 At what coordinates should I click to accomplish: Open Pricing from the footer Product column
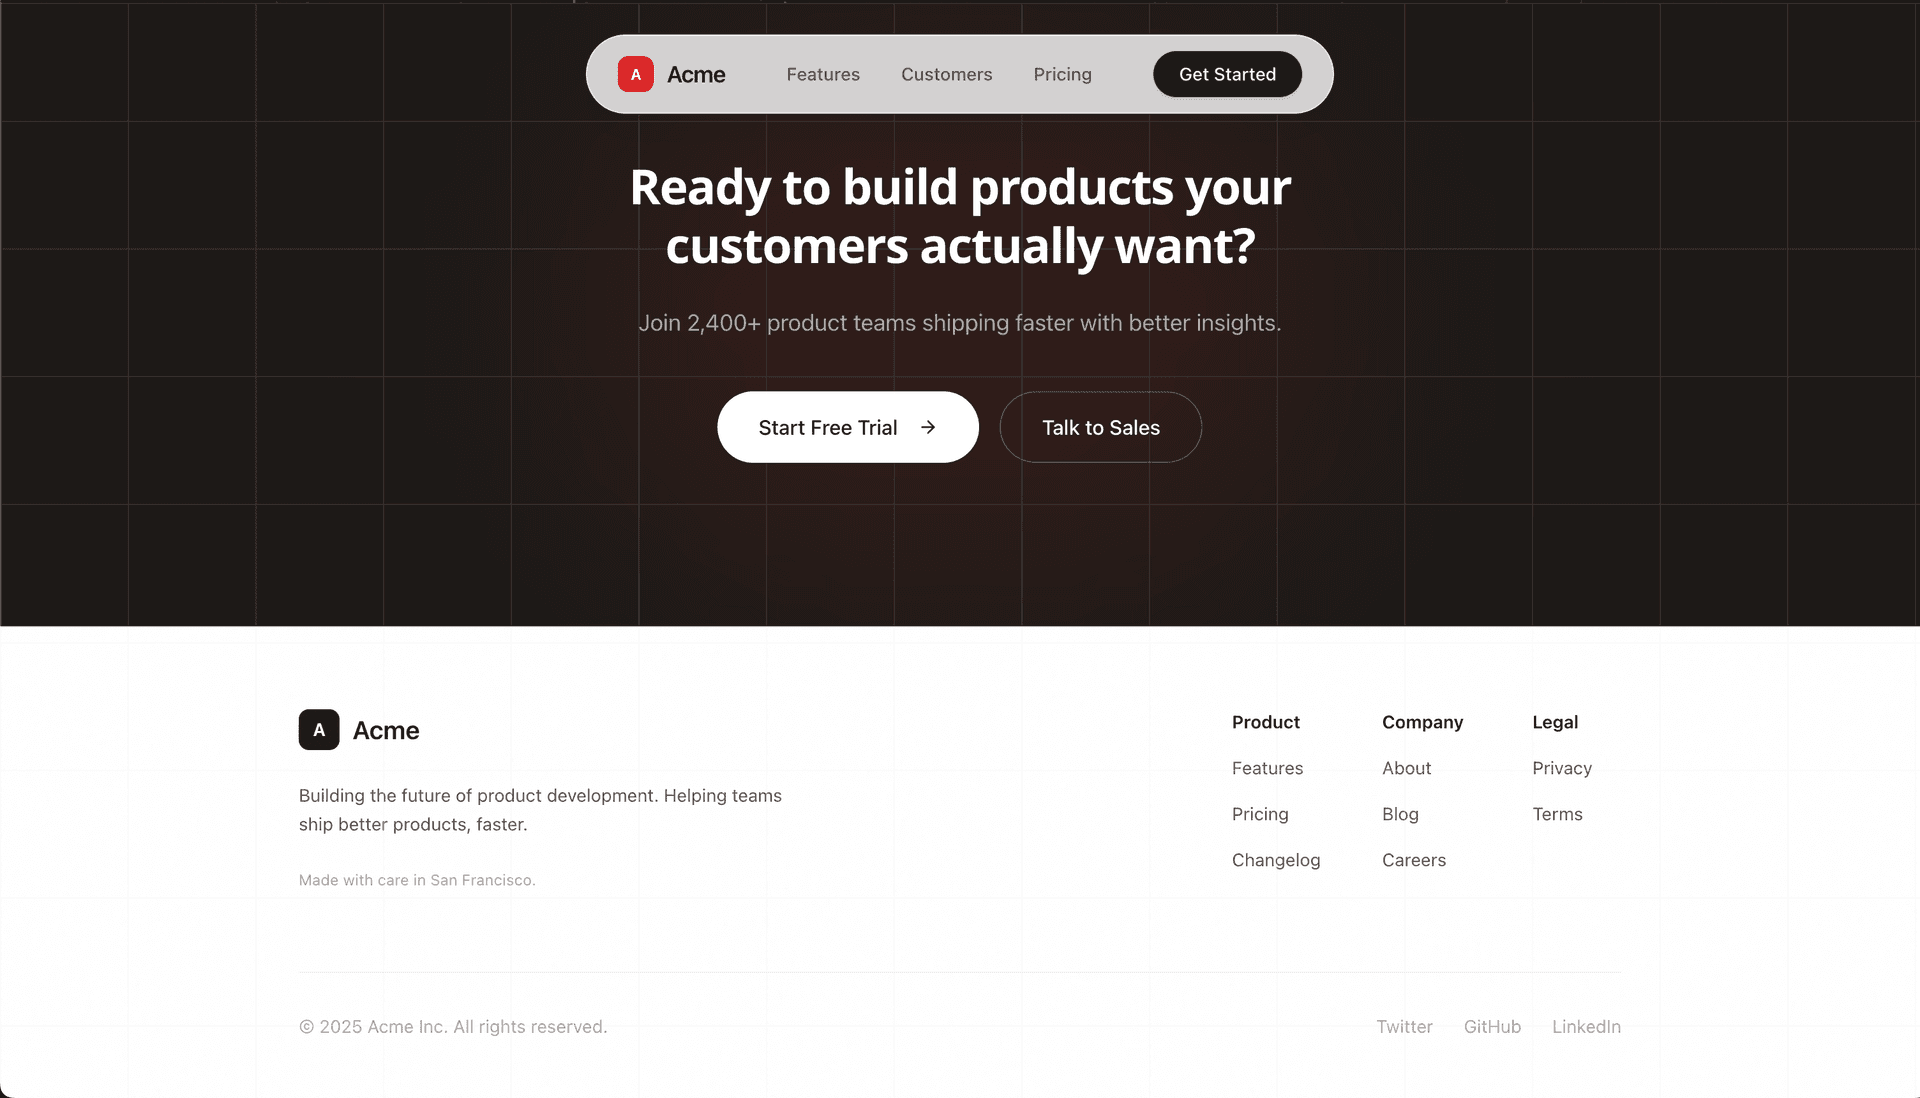point(1259,814)
